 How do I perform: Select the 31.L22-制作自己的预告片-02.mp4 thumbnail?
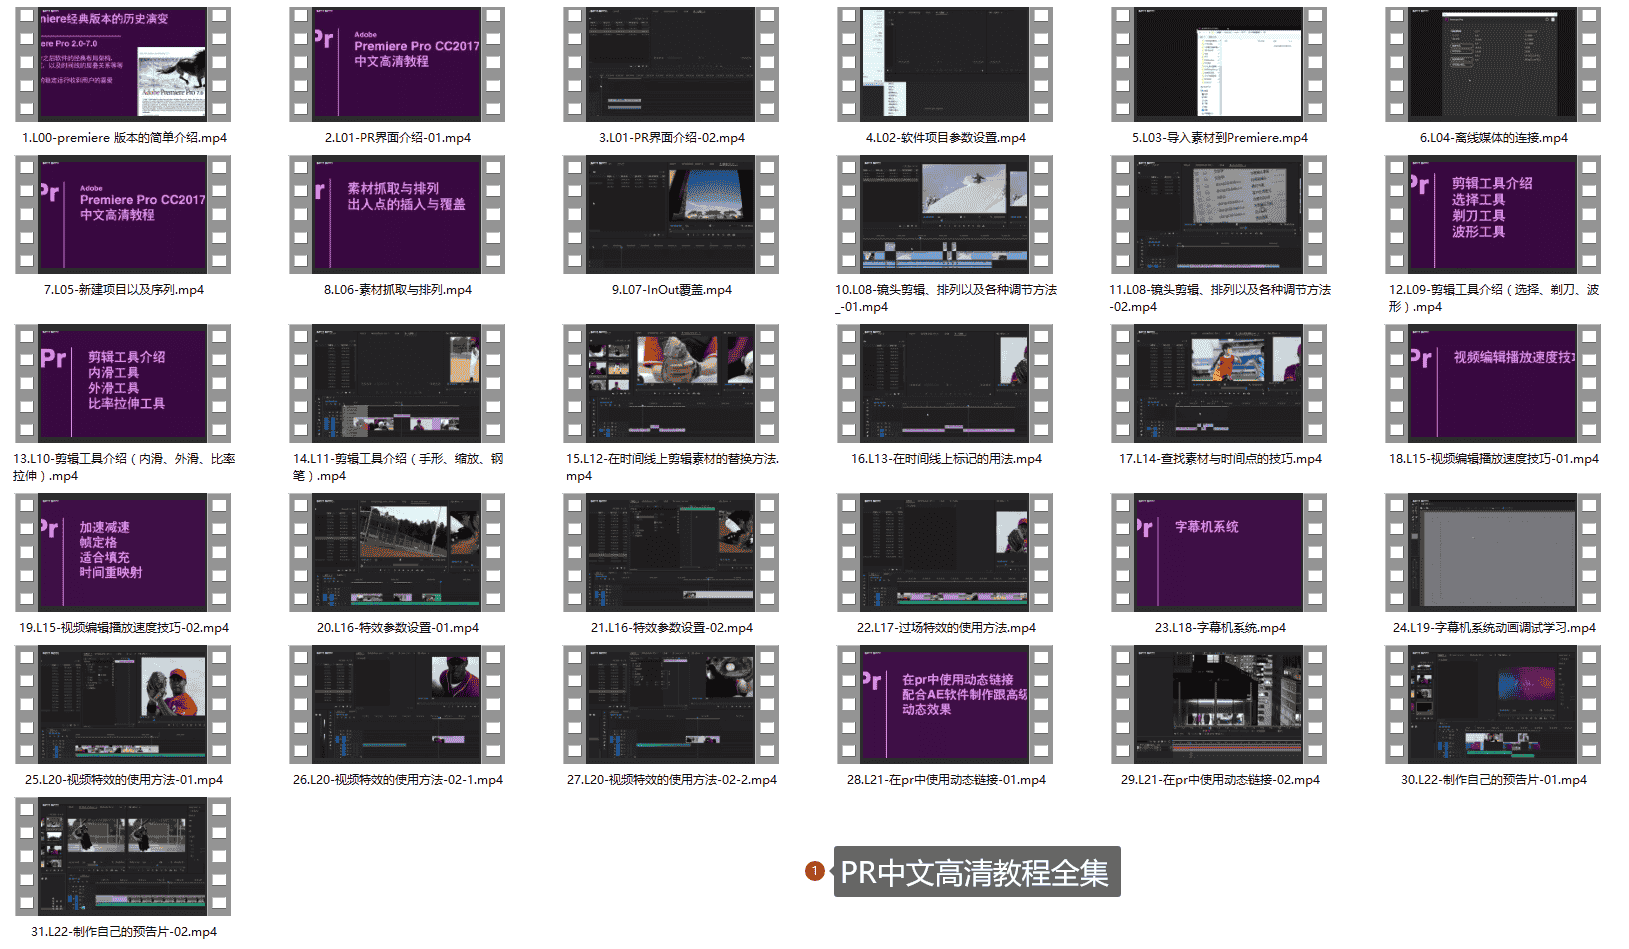[x=123, y=856]
